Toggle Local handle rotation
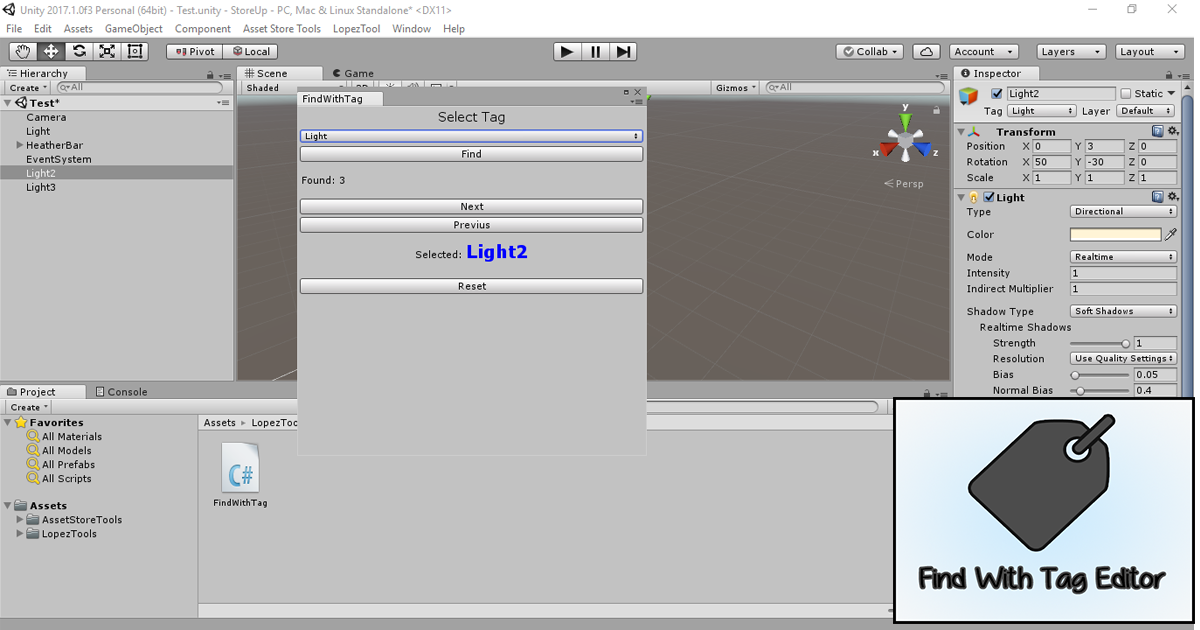1200x630 pixels. (x=251, y=51)
